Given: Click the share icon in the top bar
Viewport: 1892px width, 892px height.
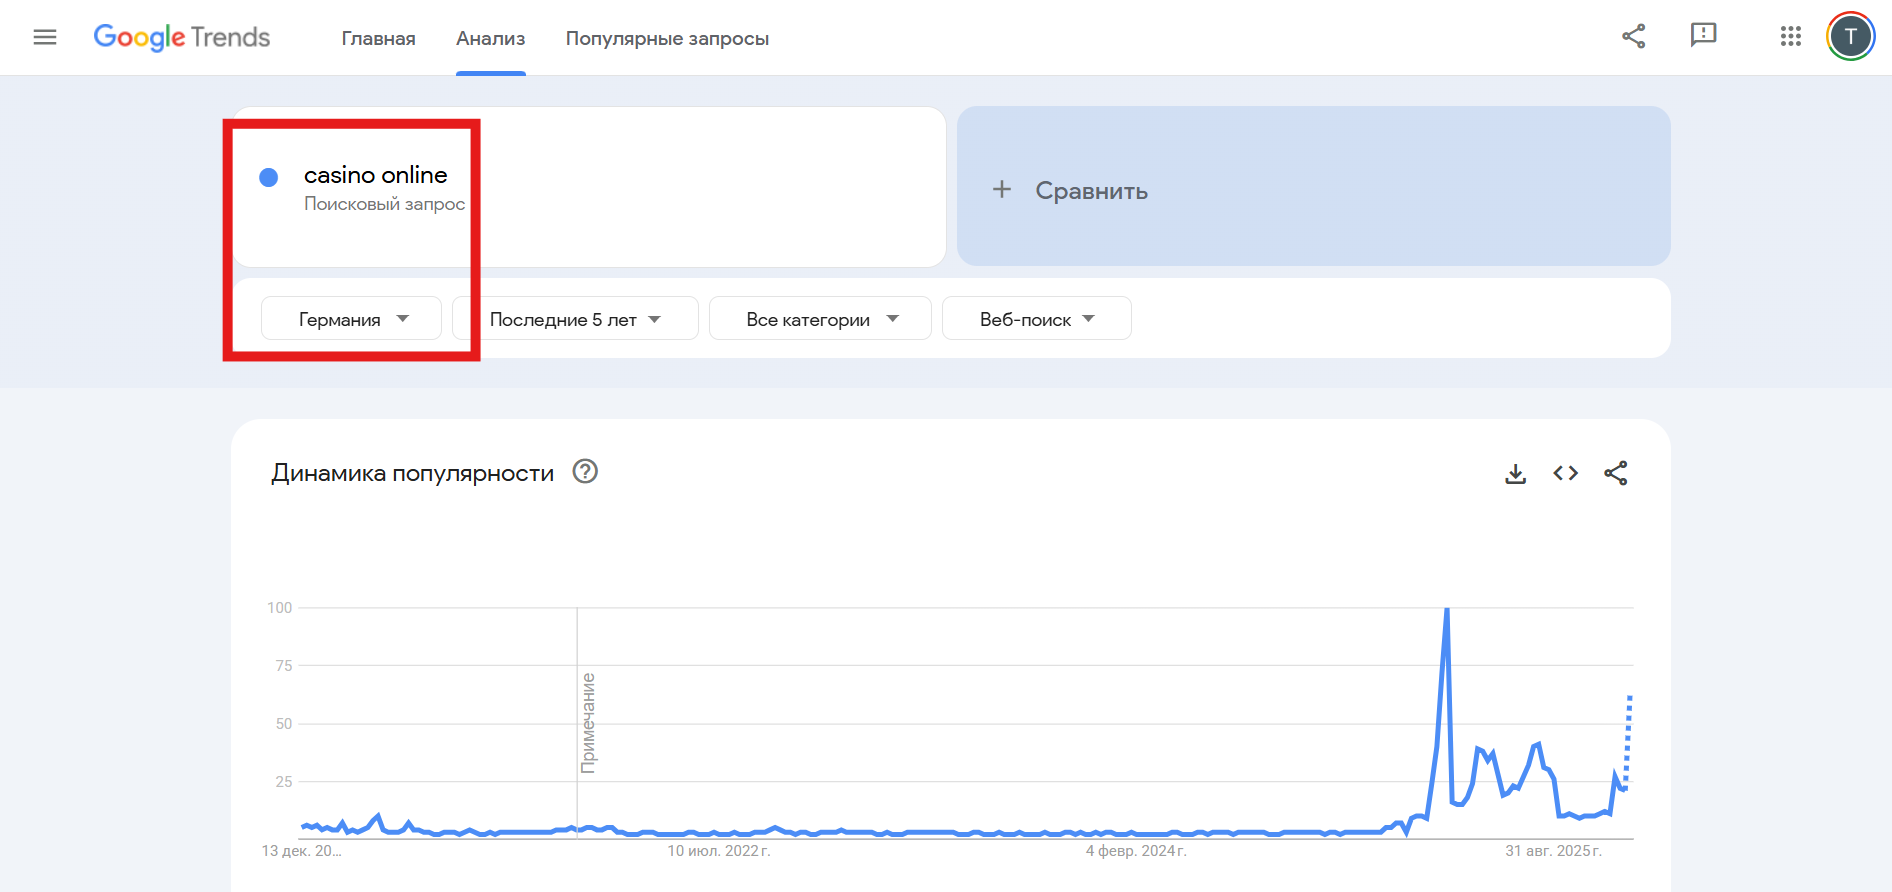Looking at the screenshot, I should (1634, 35).
